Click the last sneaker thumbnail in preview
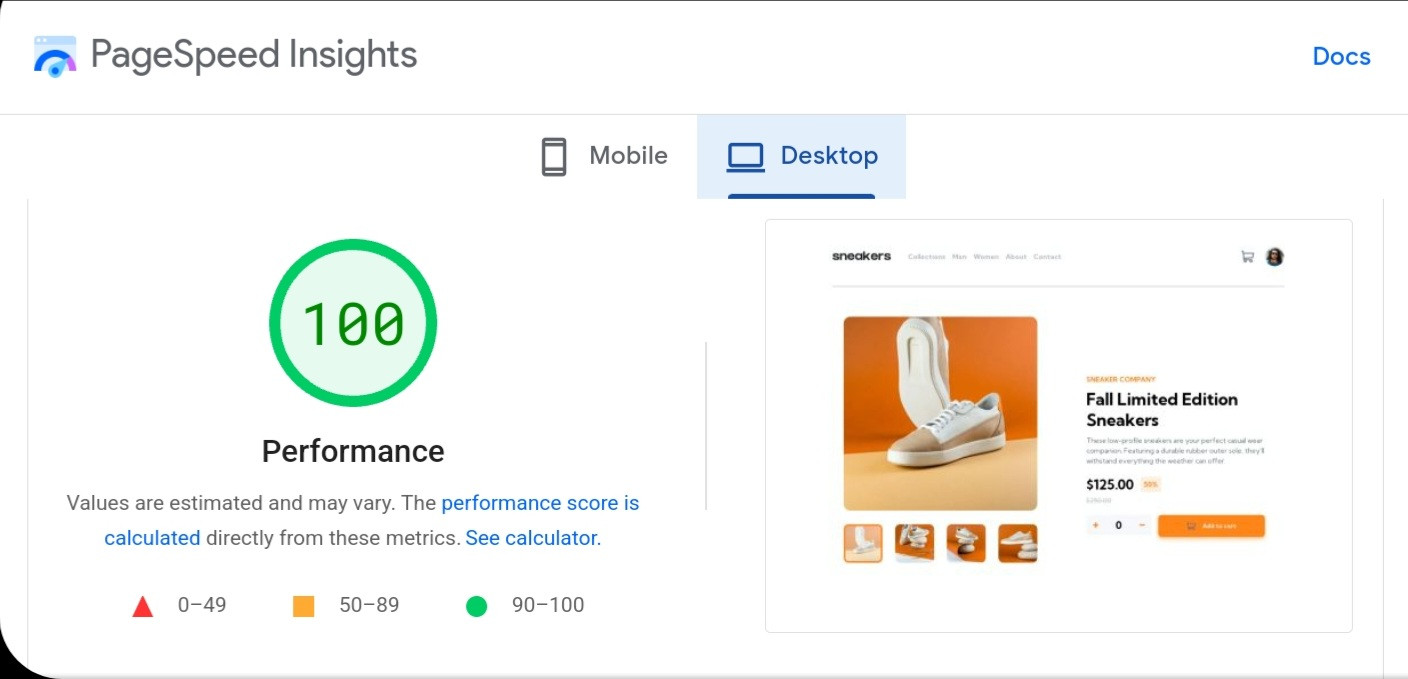1408x679 pixels. 1017,543
